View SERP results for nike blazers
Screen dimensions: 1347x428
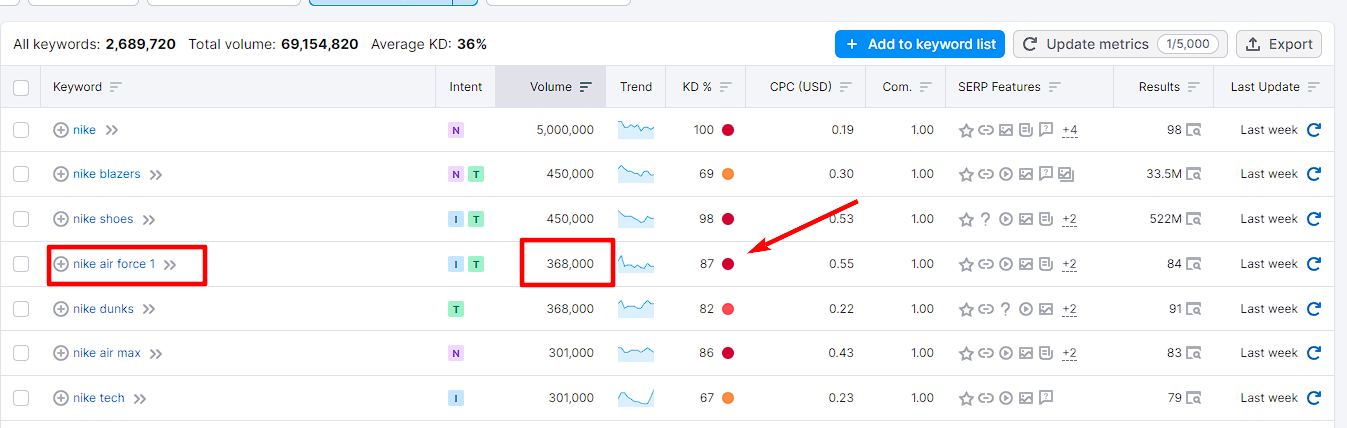click(1193, 174)
